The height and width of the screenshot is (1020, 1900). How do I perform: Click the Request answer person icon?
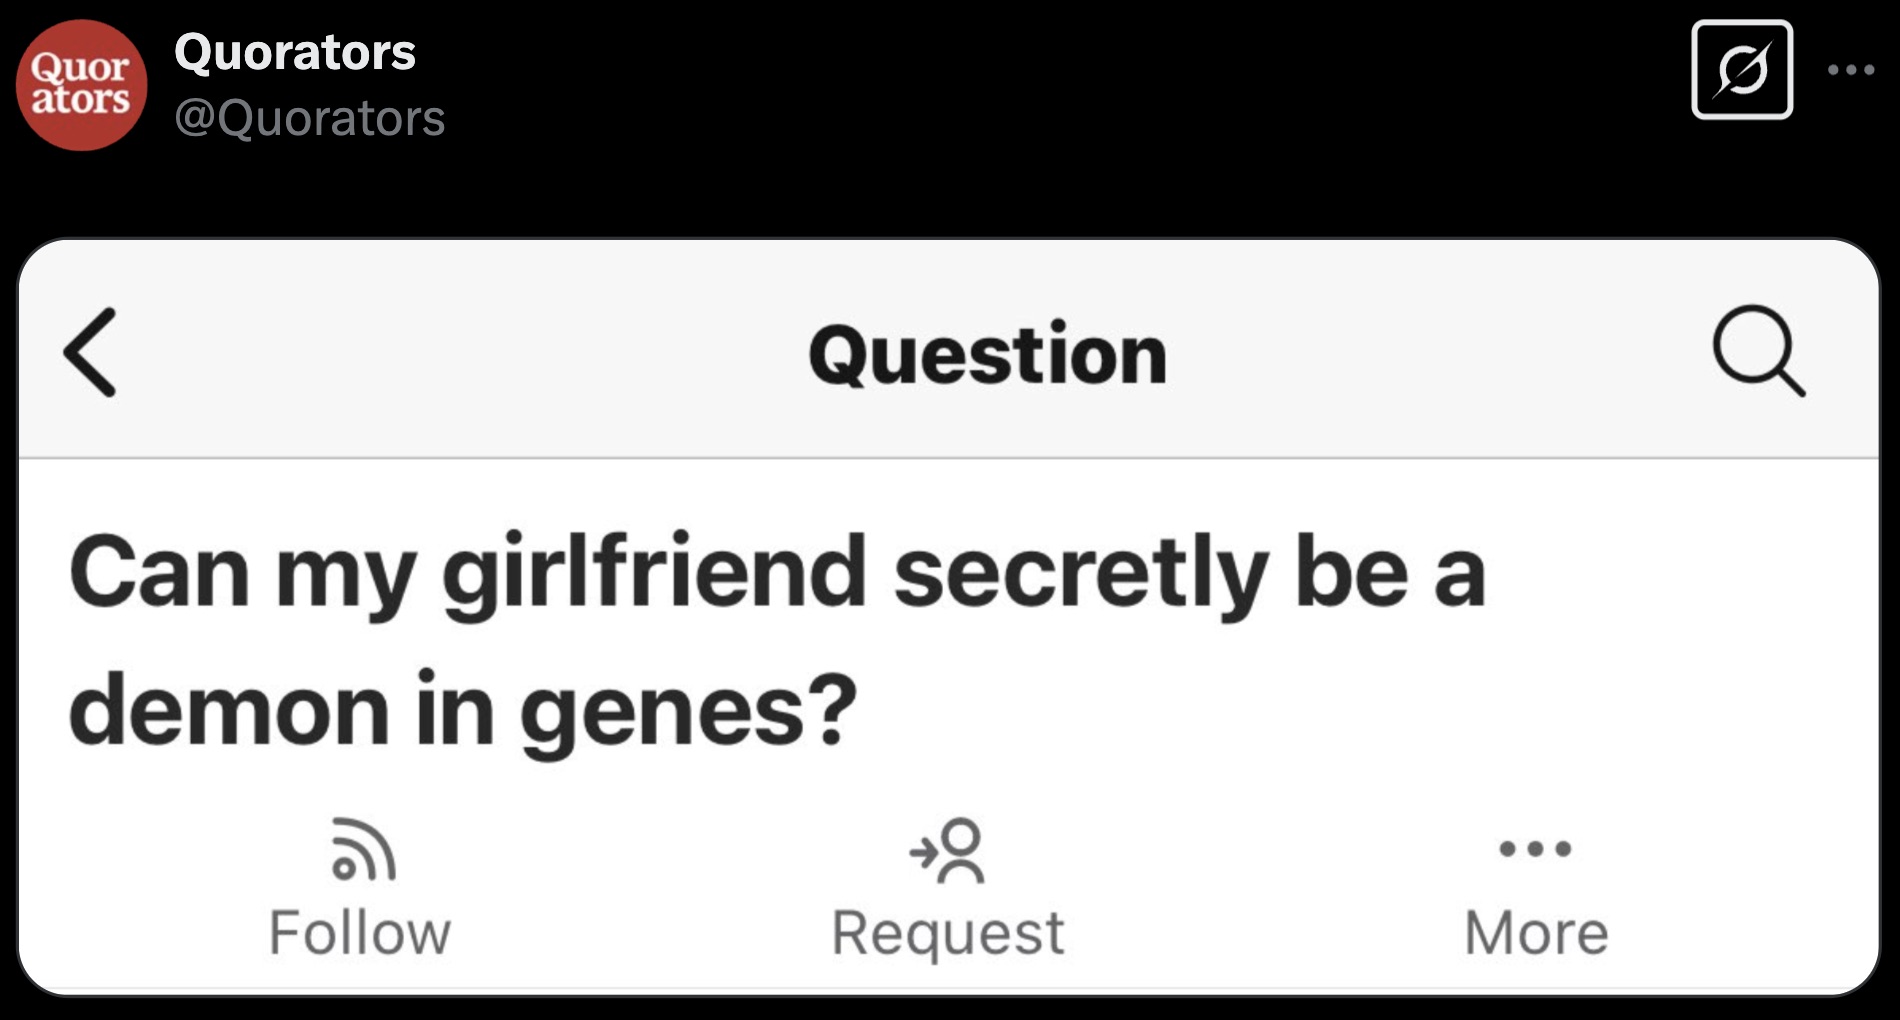947,851
